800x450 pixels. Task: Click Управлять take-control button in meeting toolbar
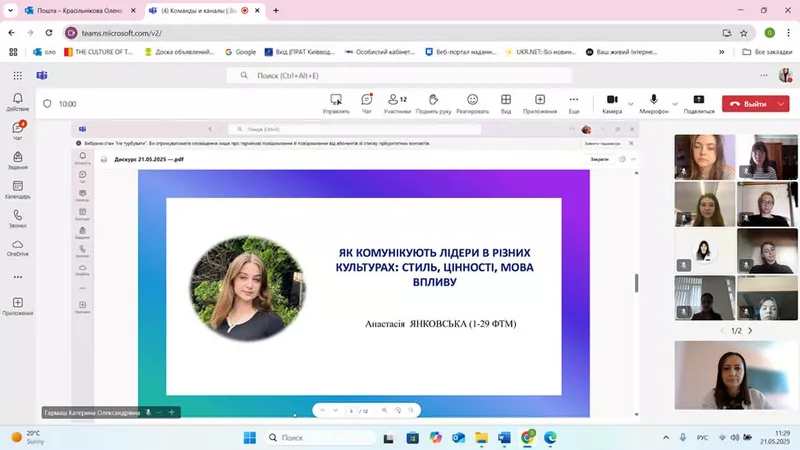click(x=336, y=104)
